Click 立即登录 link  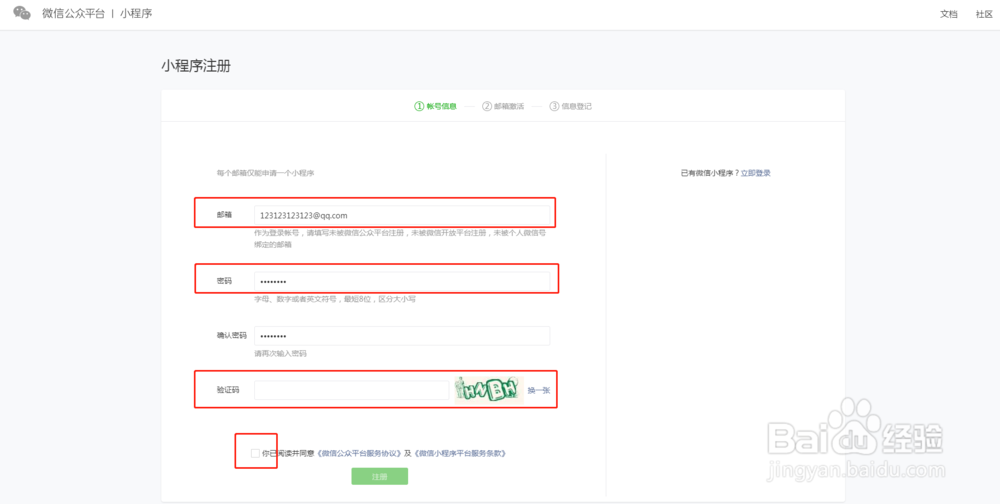(756, 173)
